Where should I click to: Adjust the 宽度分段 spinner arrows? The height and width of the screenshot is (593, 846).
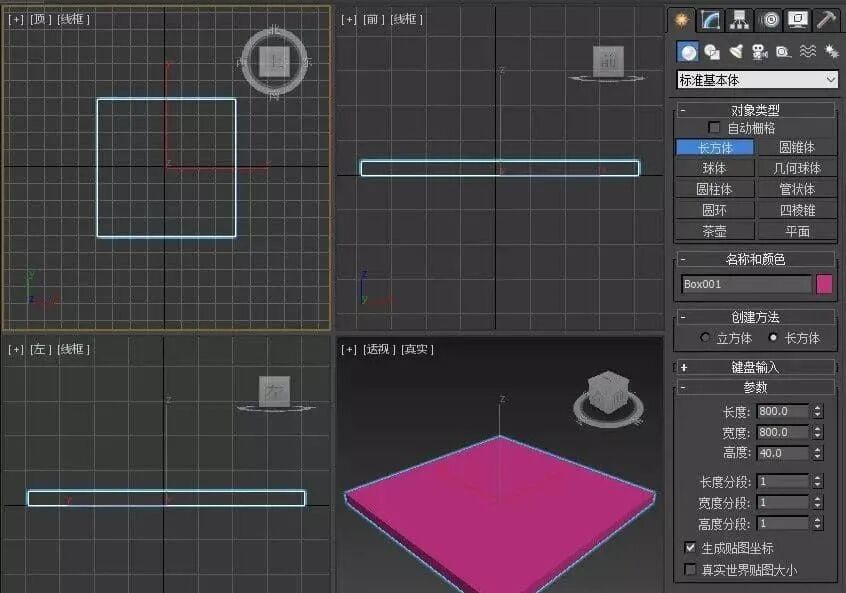click(x=818, y=502)
